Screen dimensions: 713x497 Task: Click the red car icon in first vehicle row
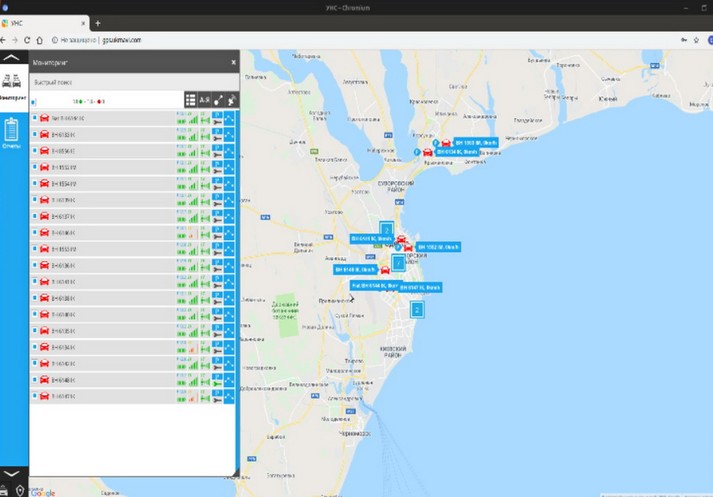[44, 118]
